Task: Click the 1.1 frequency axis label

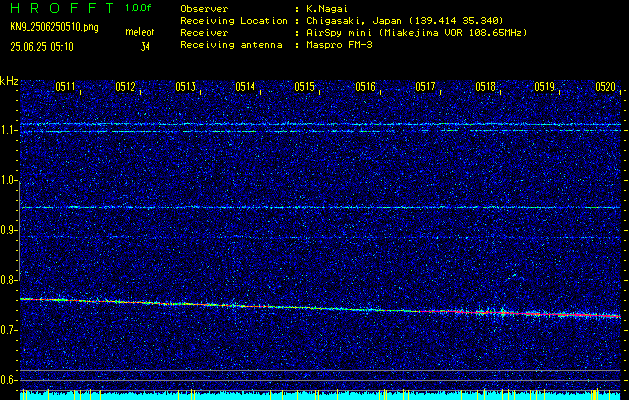Action: [8, 130]
